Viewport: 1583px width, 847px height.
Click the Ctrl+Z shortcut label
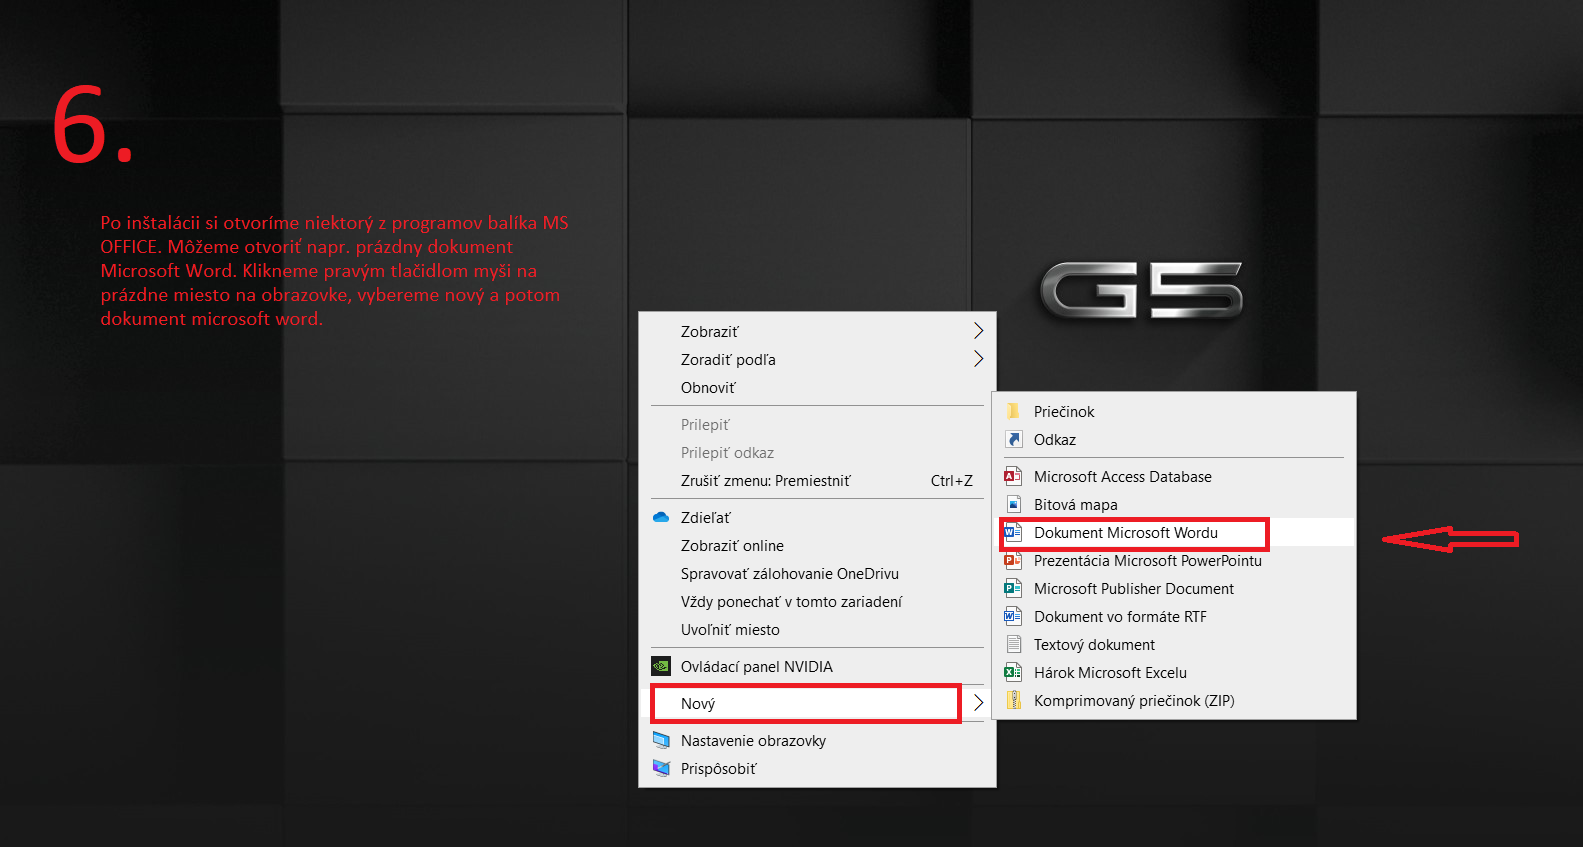(951, 480)
